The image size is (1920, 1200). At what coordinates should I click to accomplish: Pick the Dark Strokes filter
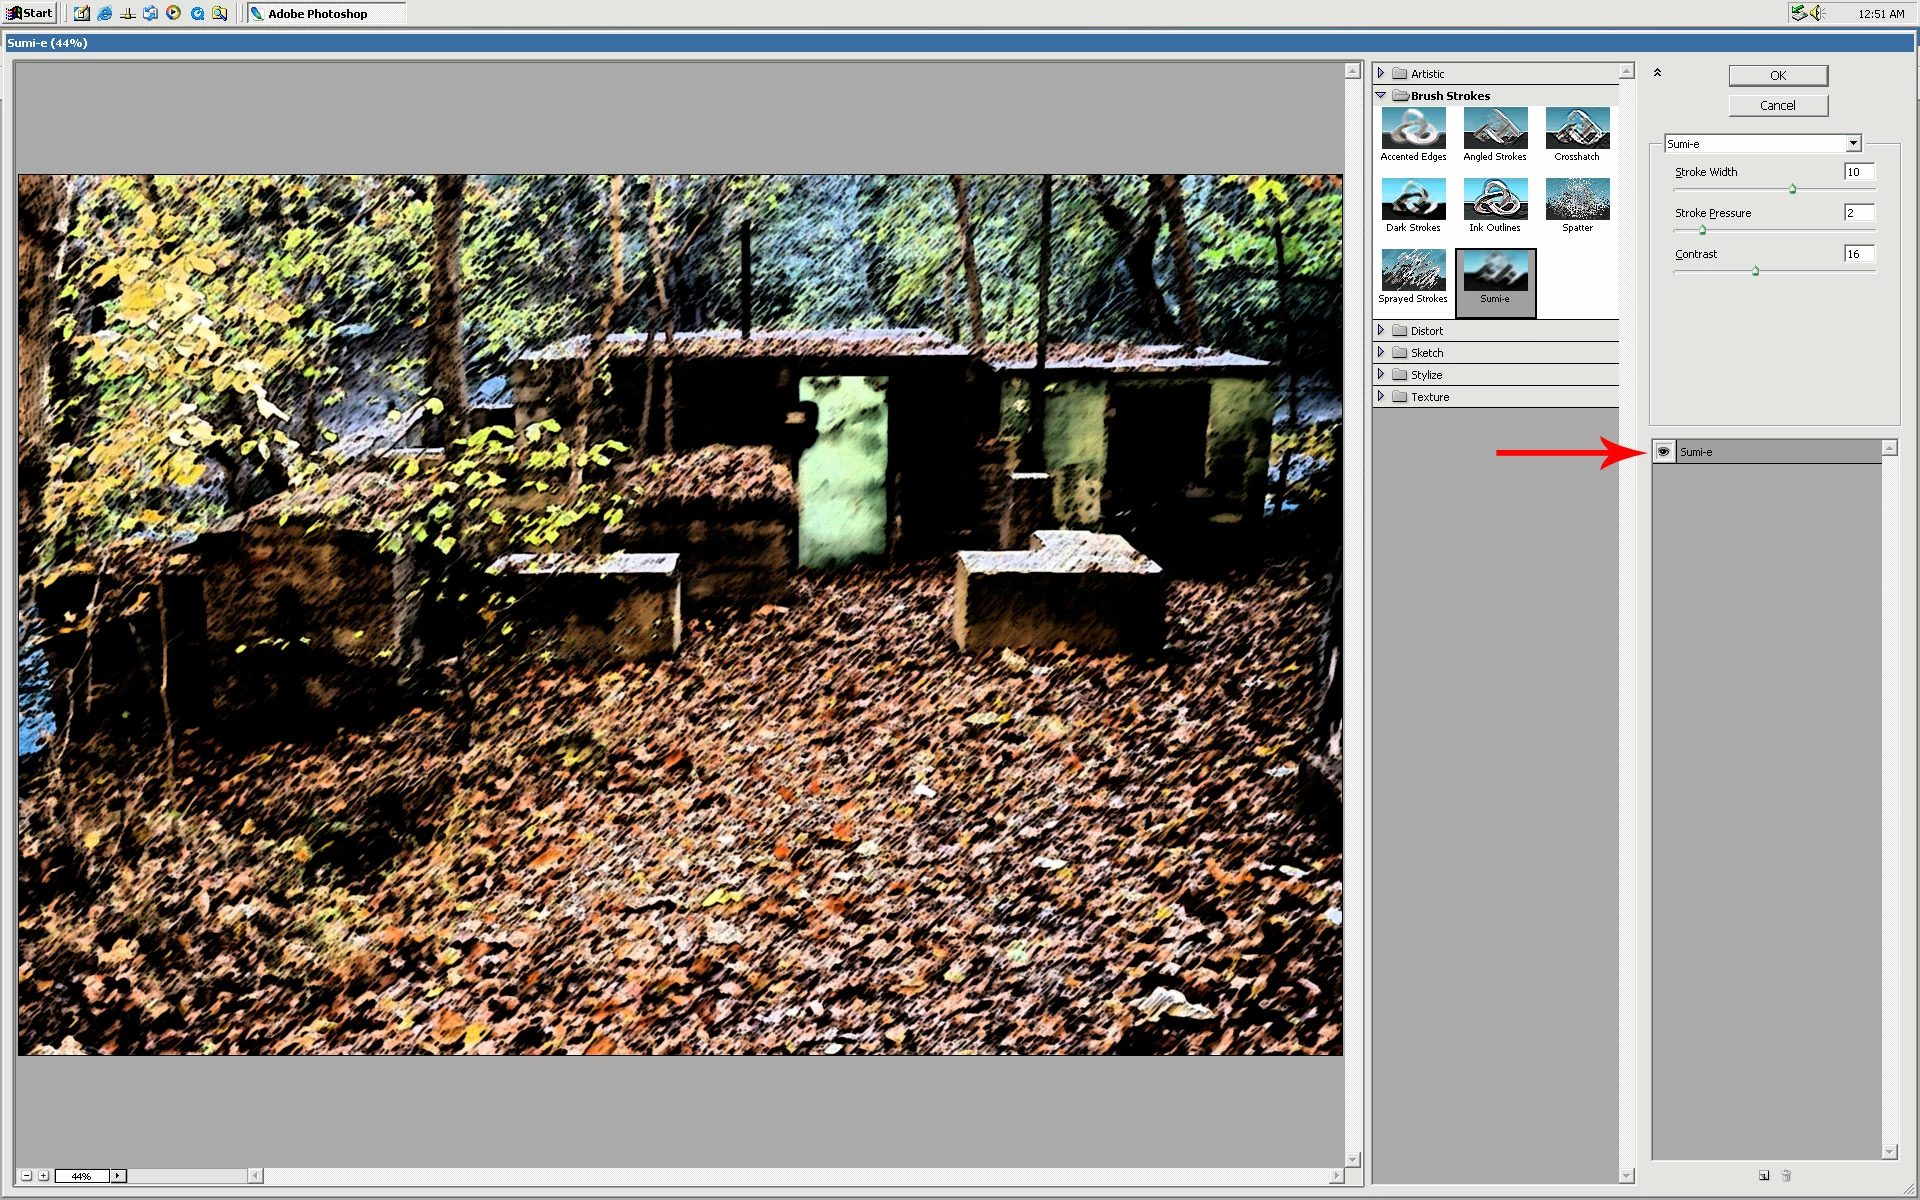tap(1413, 199)
